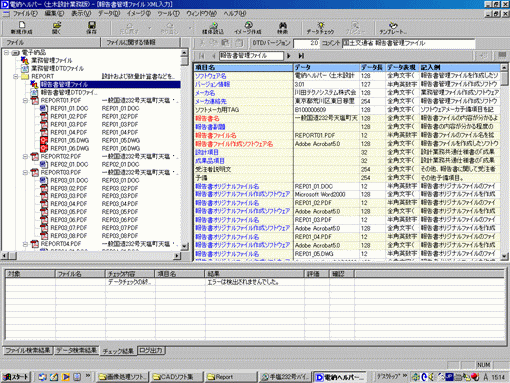510x383 pixels.
Task: Click the 項目名 column header
Action: click(x=243, y=67)
